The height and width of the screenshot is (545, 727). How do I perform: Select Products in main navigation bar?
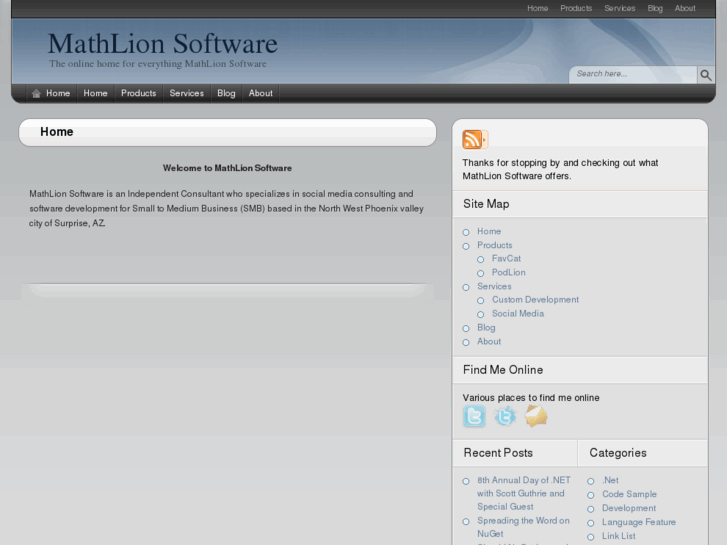(139, 93)
